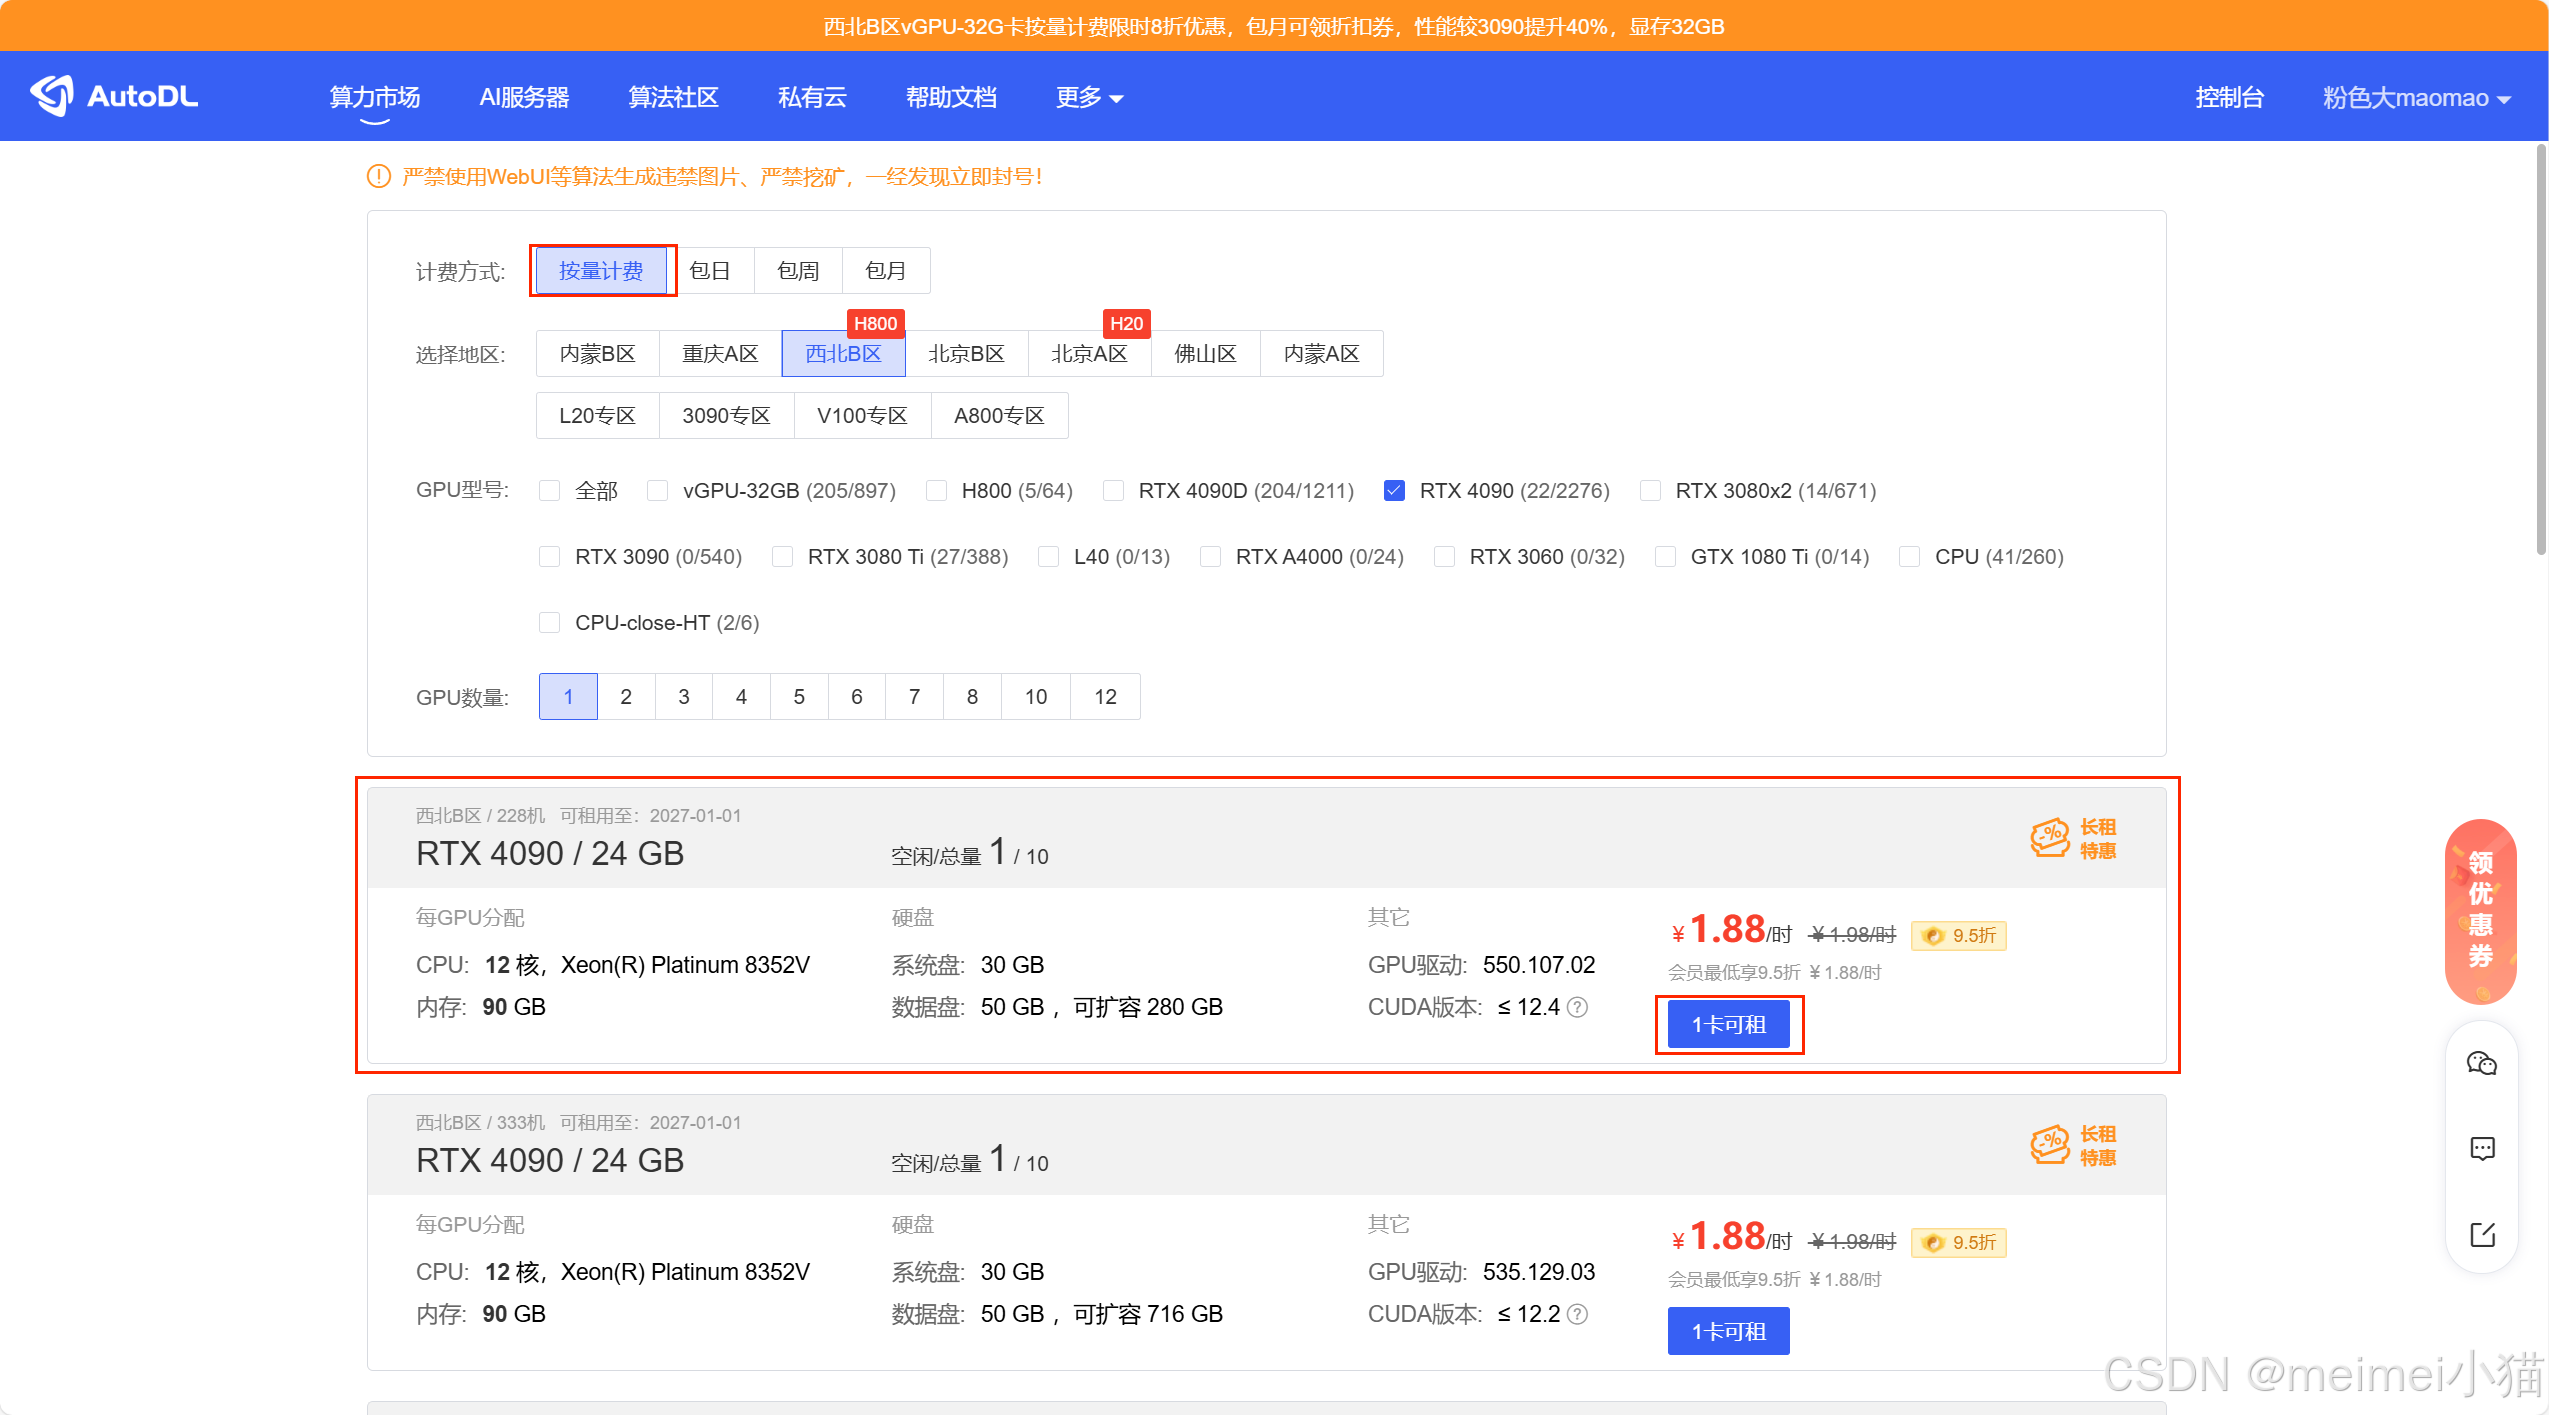
Task: Open the 帮助文档 navigation item
Action: (x=950, y=97)
